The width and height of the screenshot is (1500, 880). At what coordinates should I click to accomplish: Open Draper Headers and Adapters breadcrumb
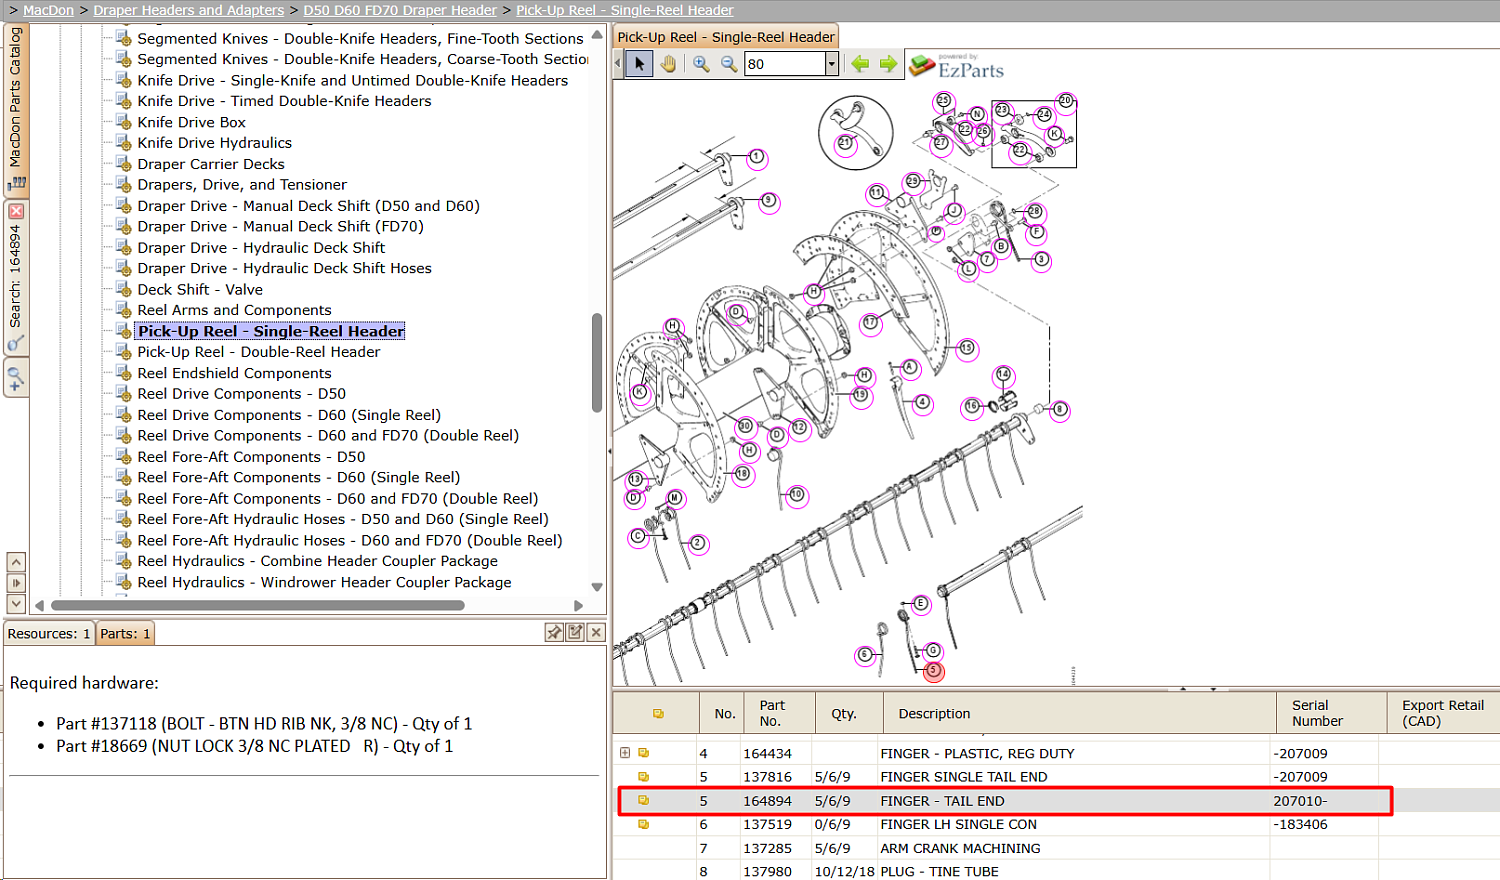(x=189, y=10)
